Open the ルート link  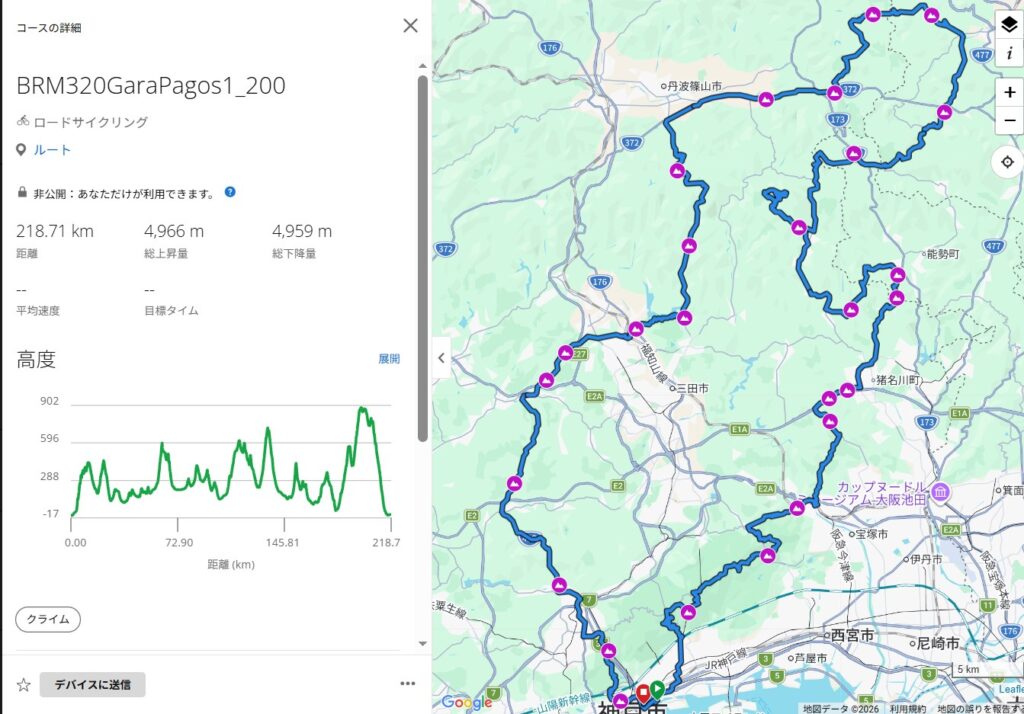pos(52,150)
